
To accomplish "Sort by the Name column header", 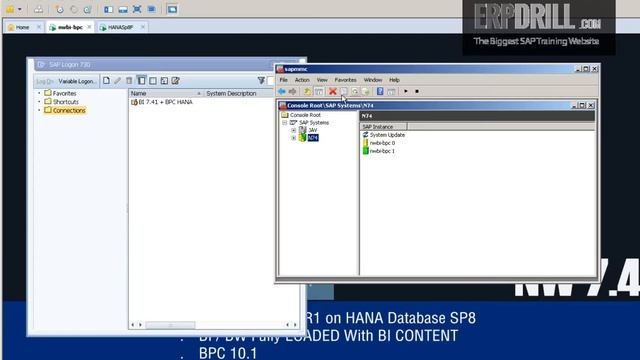I will pos(166,93).
